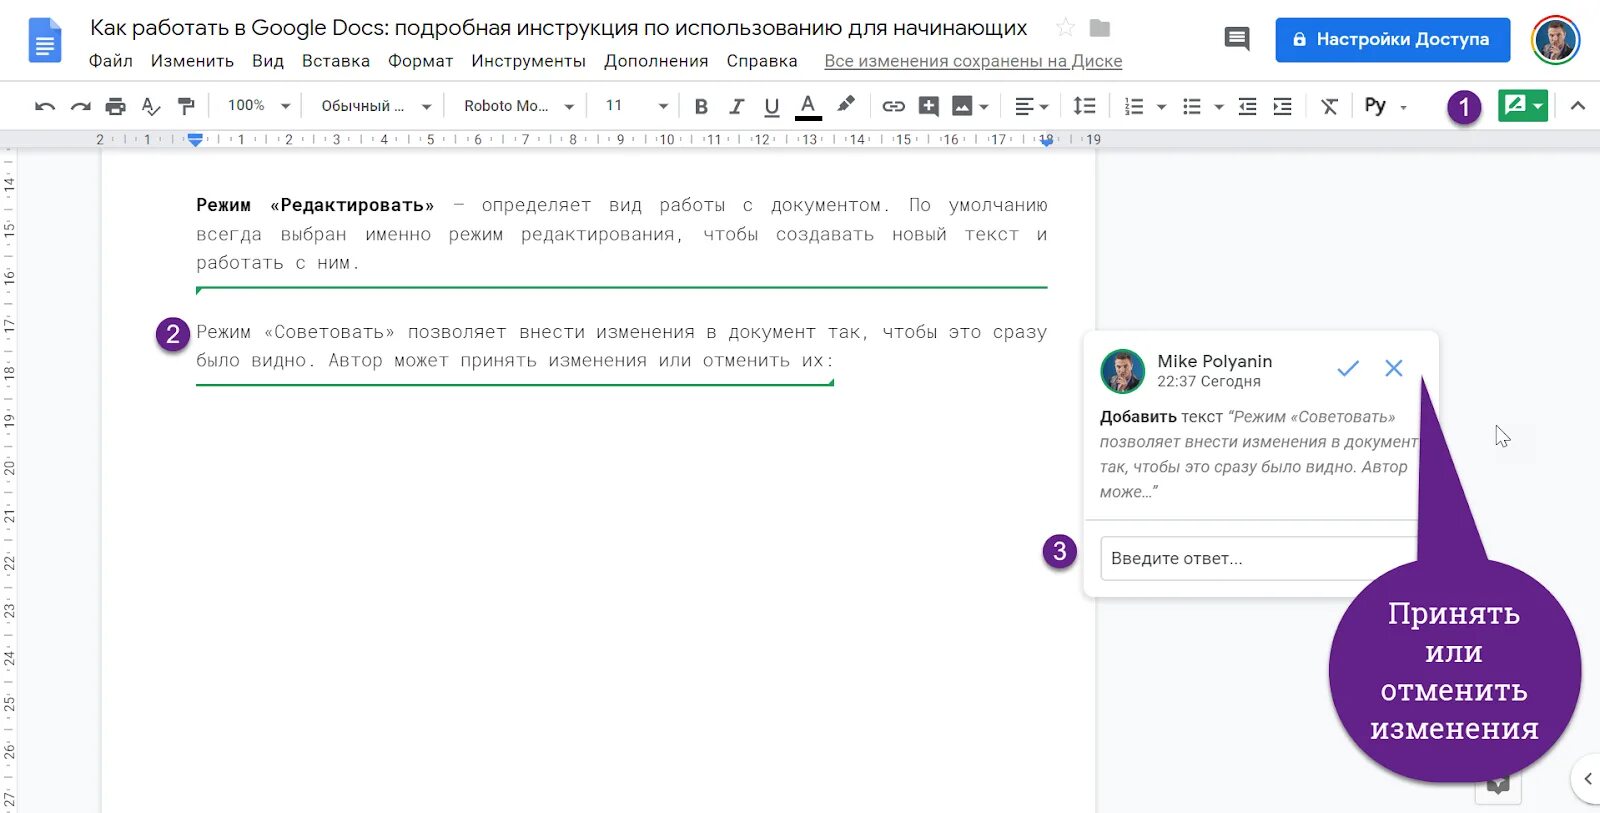Click the Undo arrow icon
The image size is (1600, 813).
(45, 106)
